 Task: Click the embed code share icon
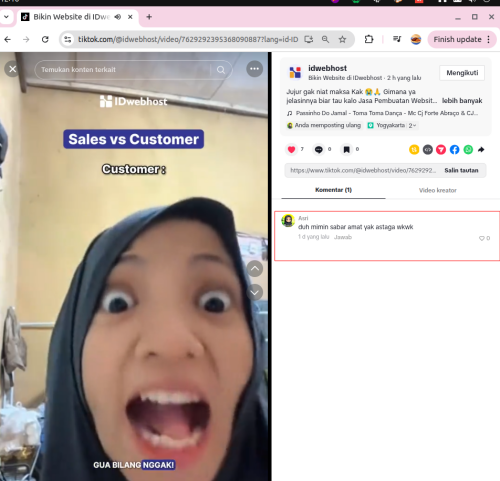pos(428,150)
